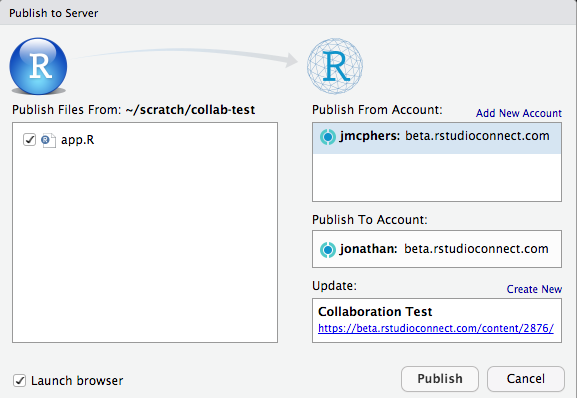
Task: Click the blue R sphere logo
Action: coord(38,66)
